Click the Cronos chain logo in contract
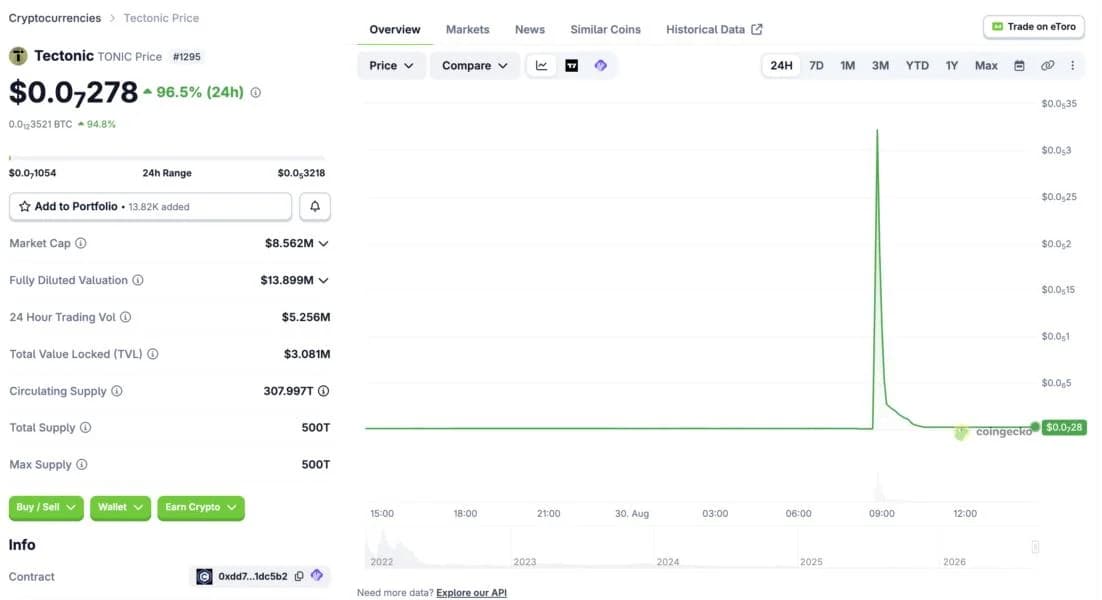 (205, 576)
